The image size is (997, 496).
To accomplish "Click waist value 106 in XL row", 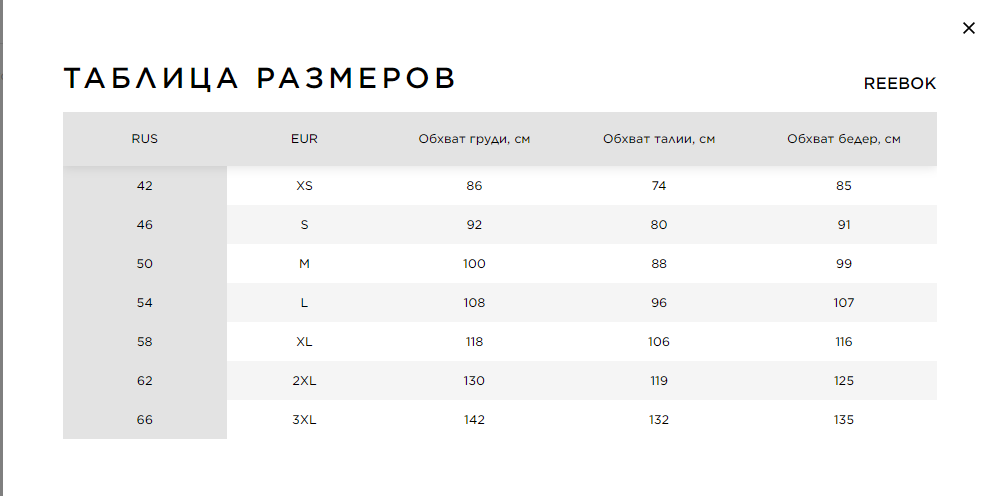I will point(659,341).
